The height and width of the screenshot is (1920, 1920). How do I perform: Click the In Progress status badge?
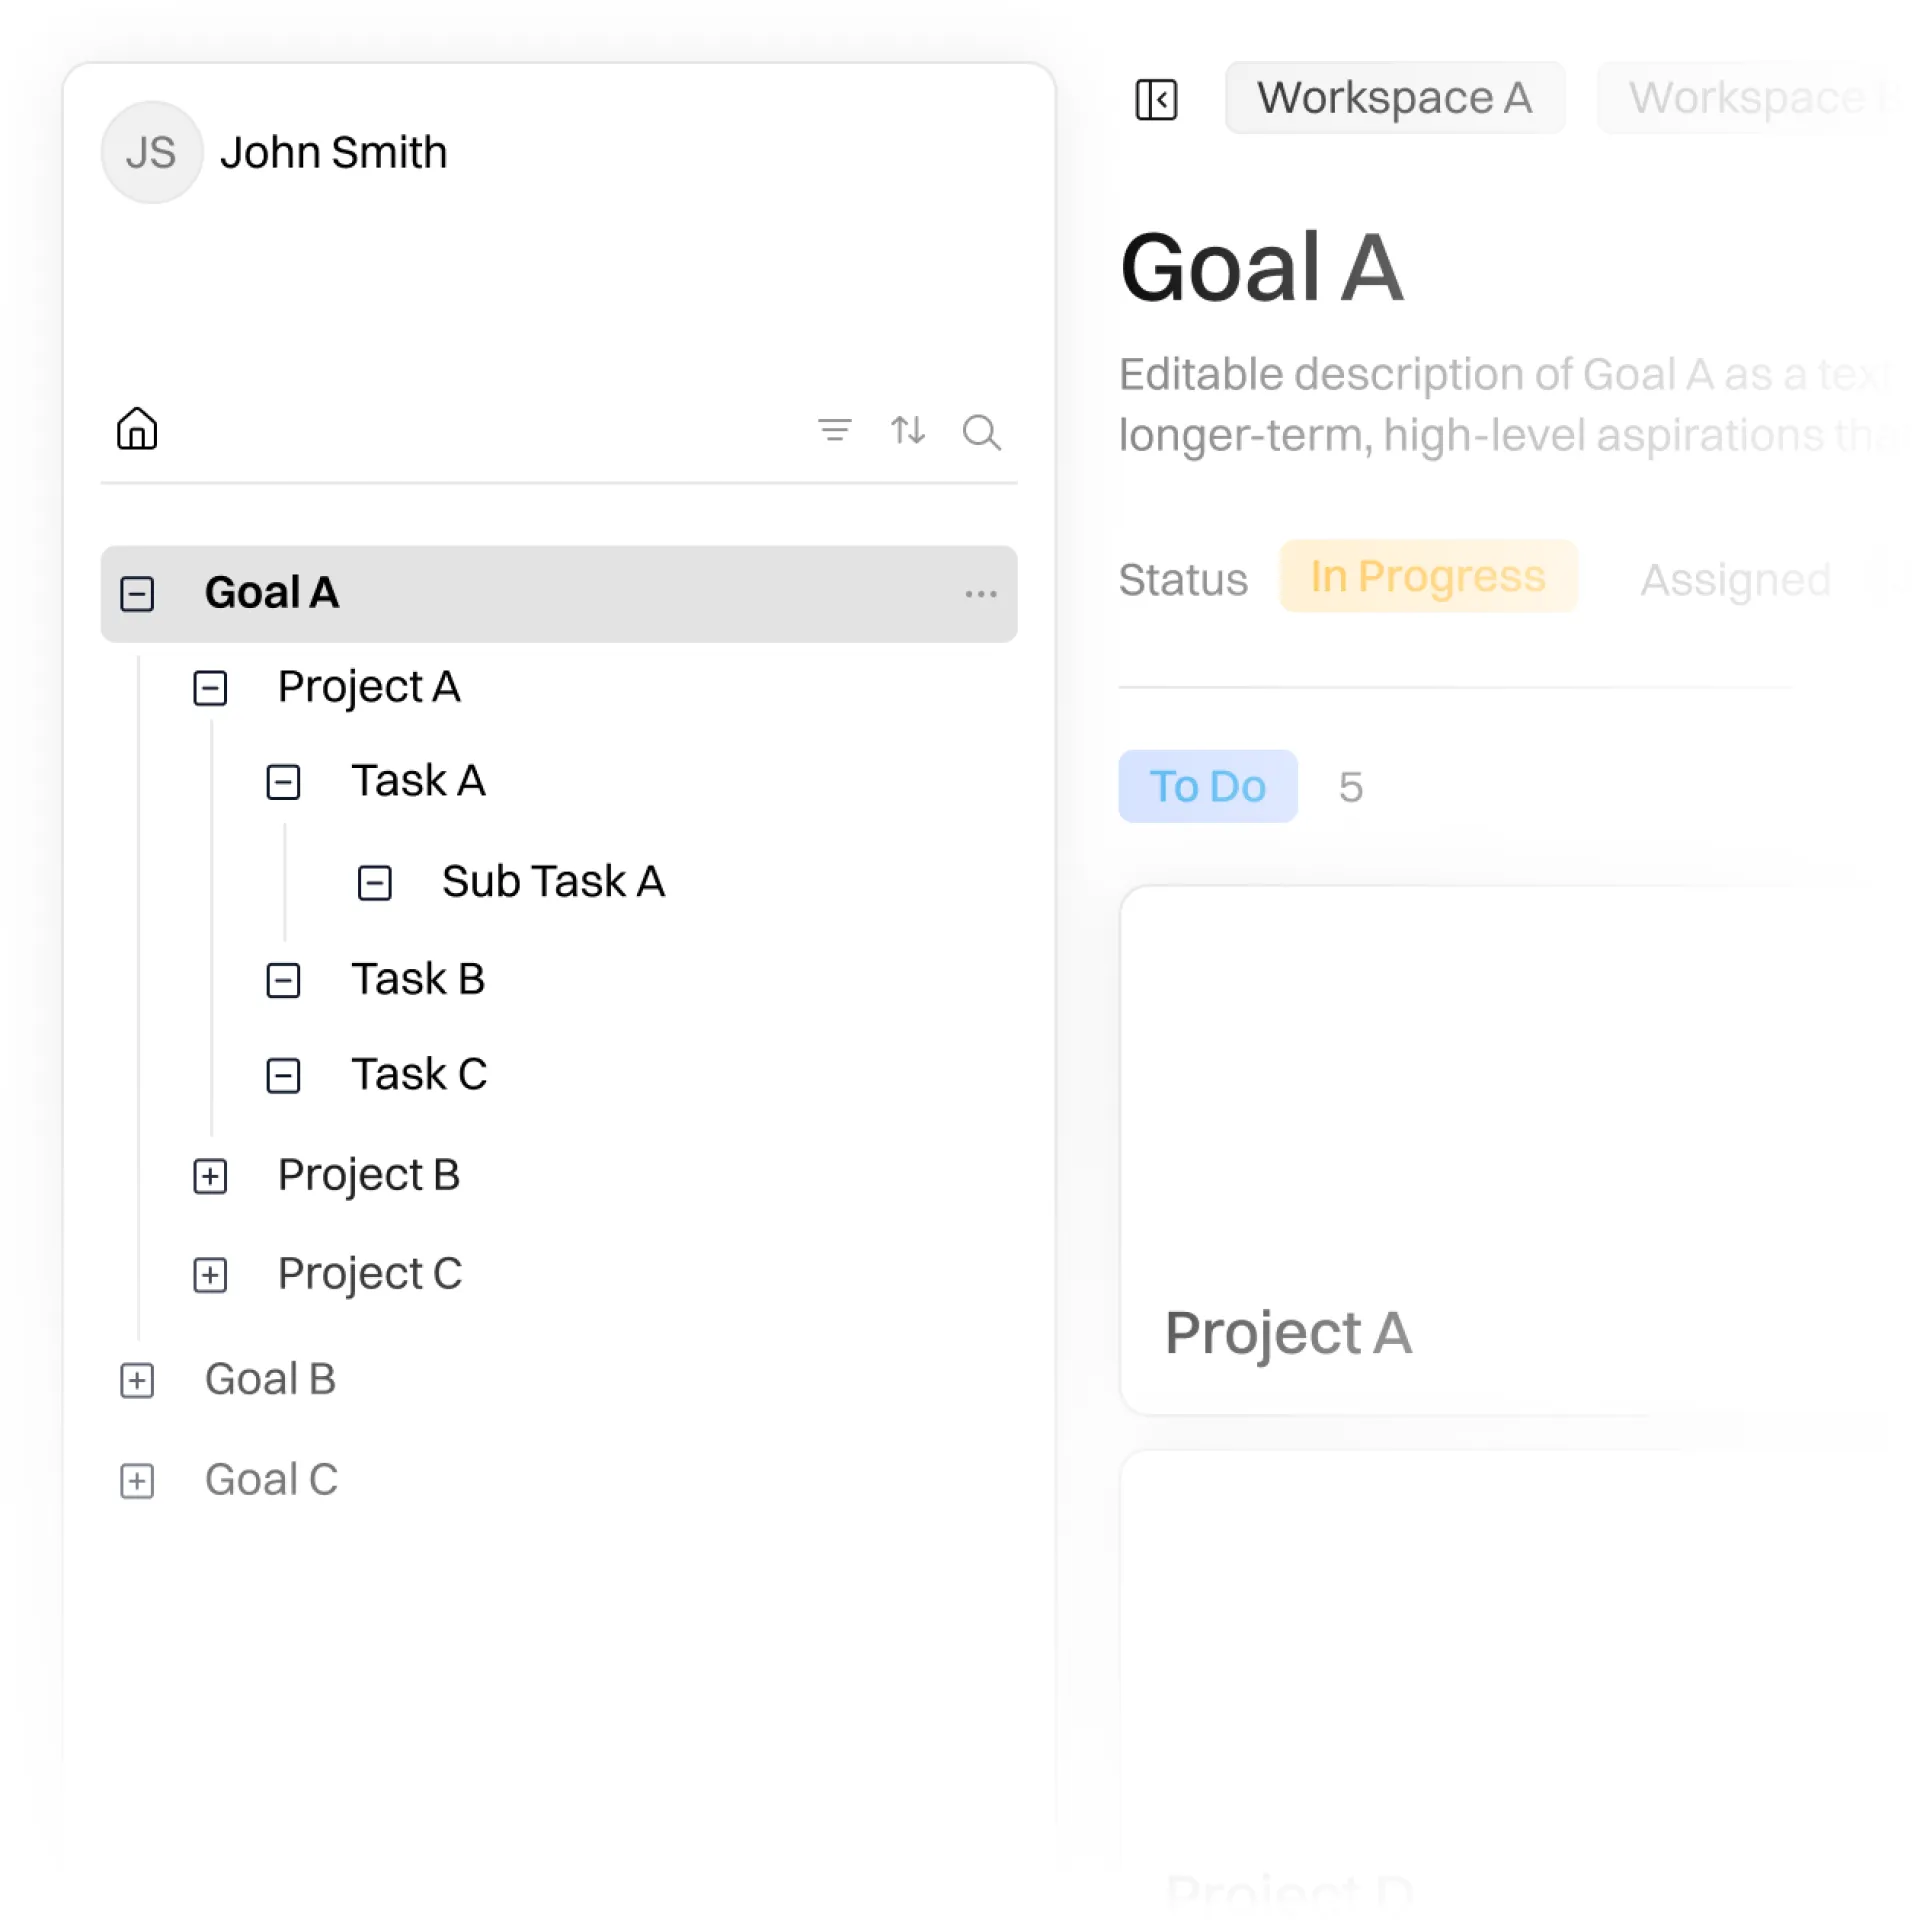(x=1427, y=576)
